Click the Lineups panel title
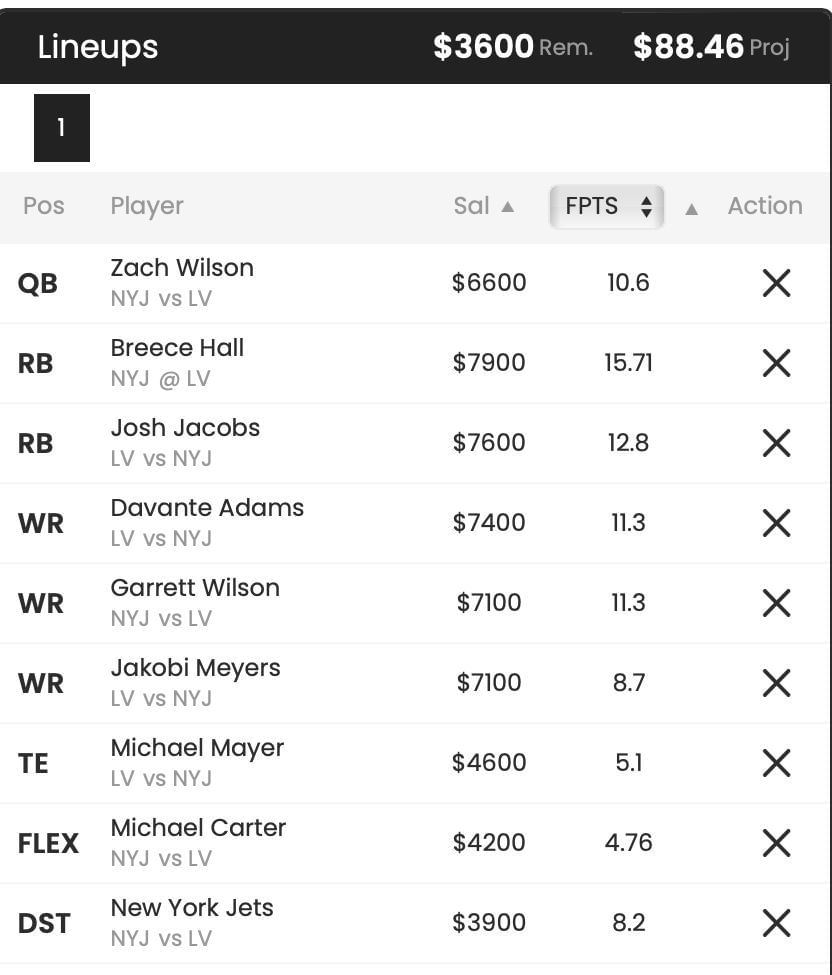 [x=98, y=47]
